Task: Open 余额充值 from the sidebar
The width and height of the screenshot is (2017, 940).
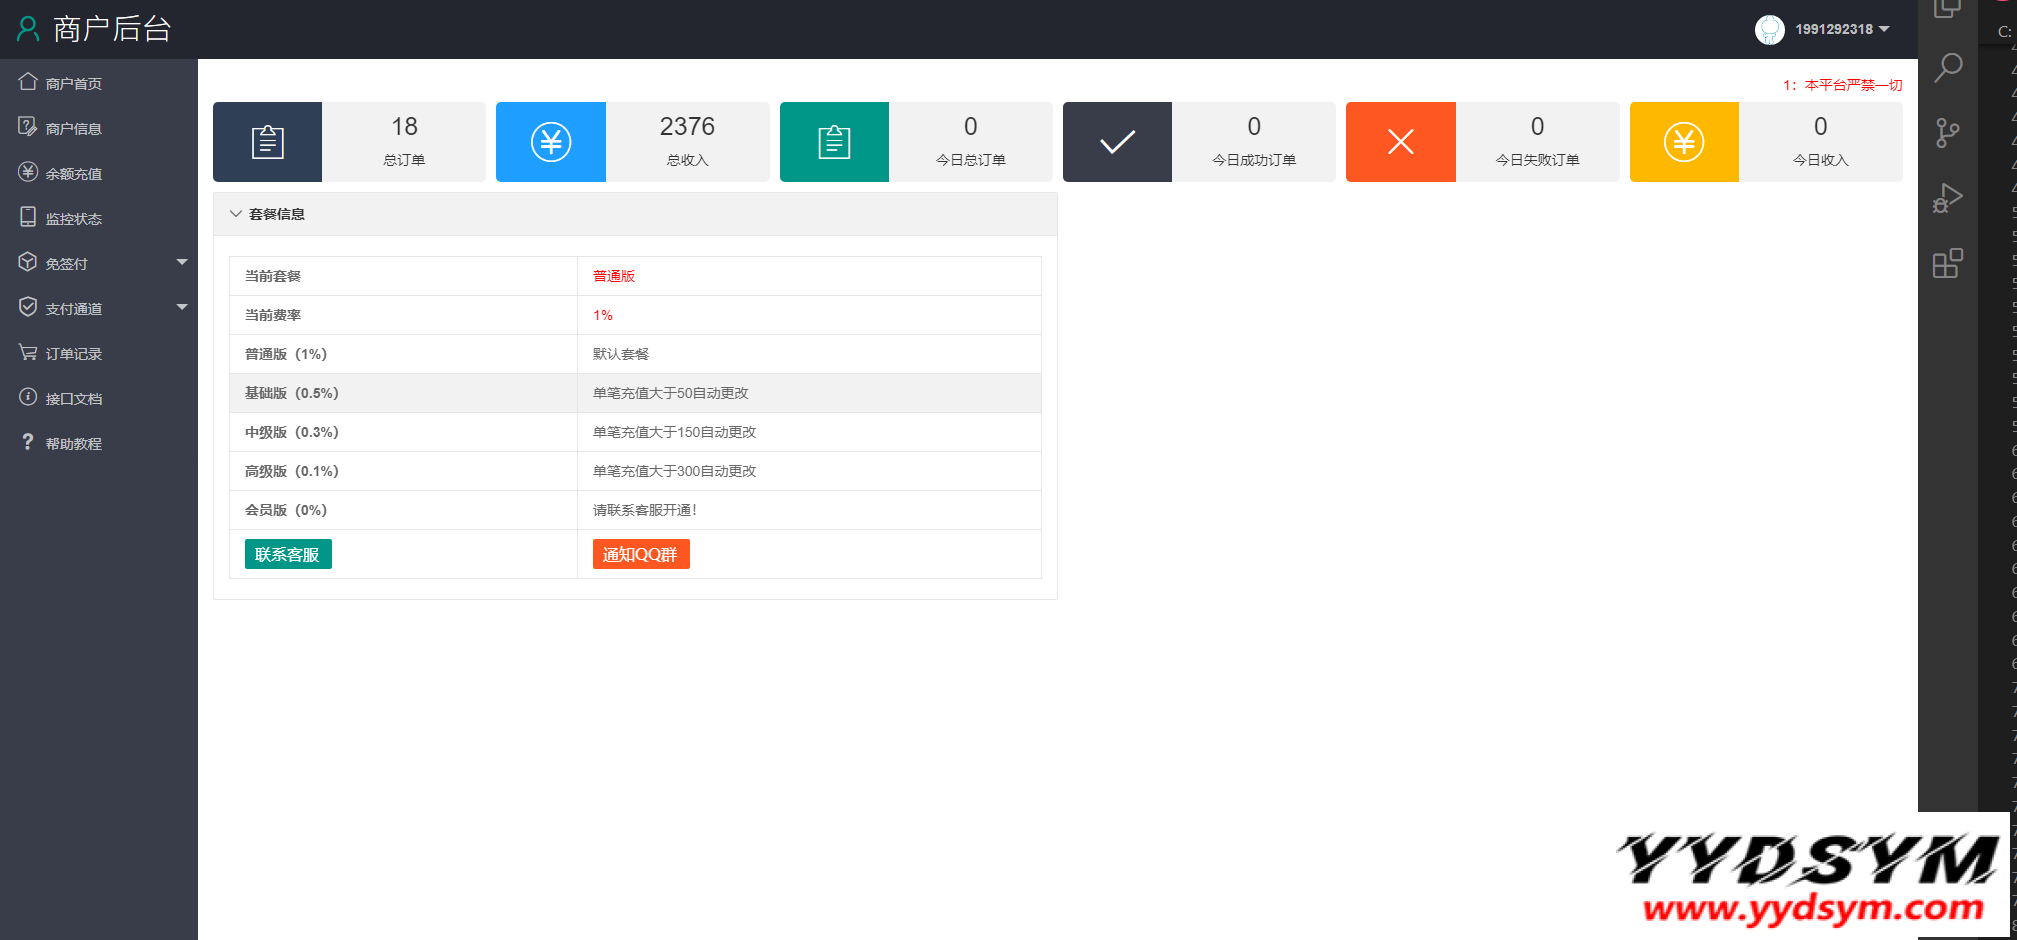Action: point(73,174)
